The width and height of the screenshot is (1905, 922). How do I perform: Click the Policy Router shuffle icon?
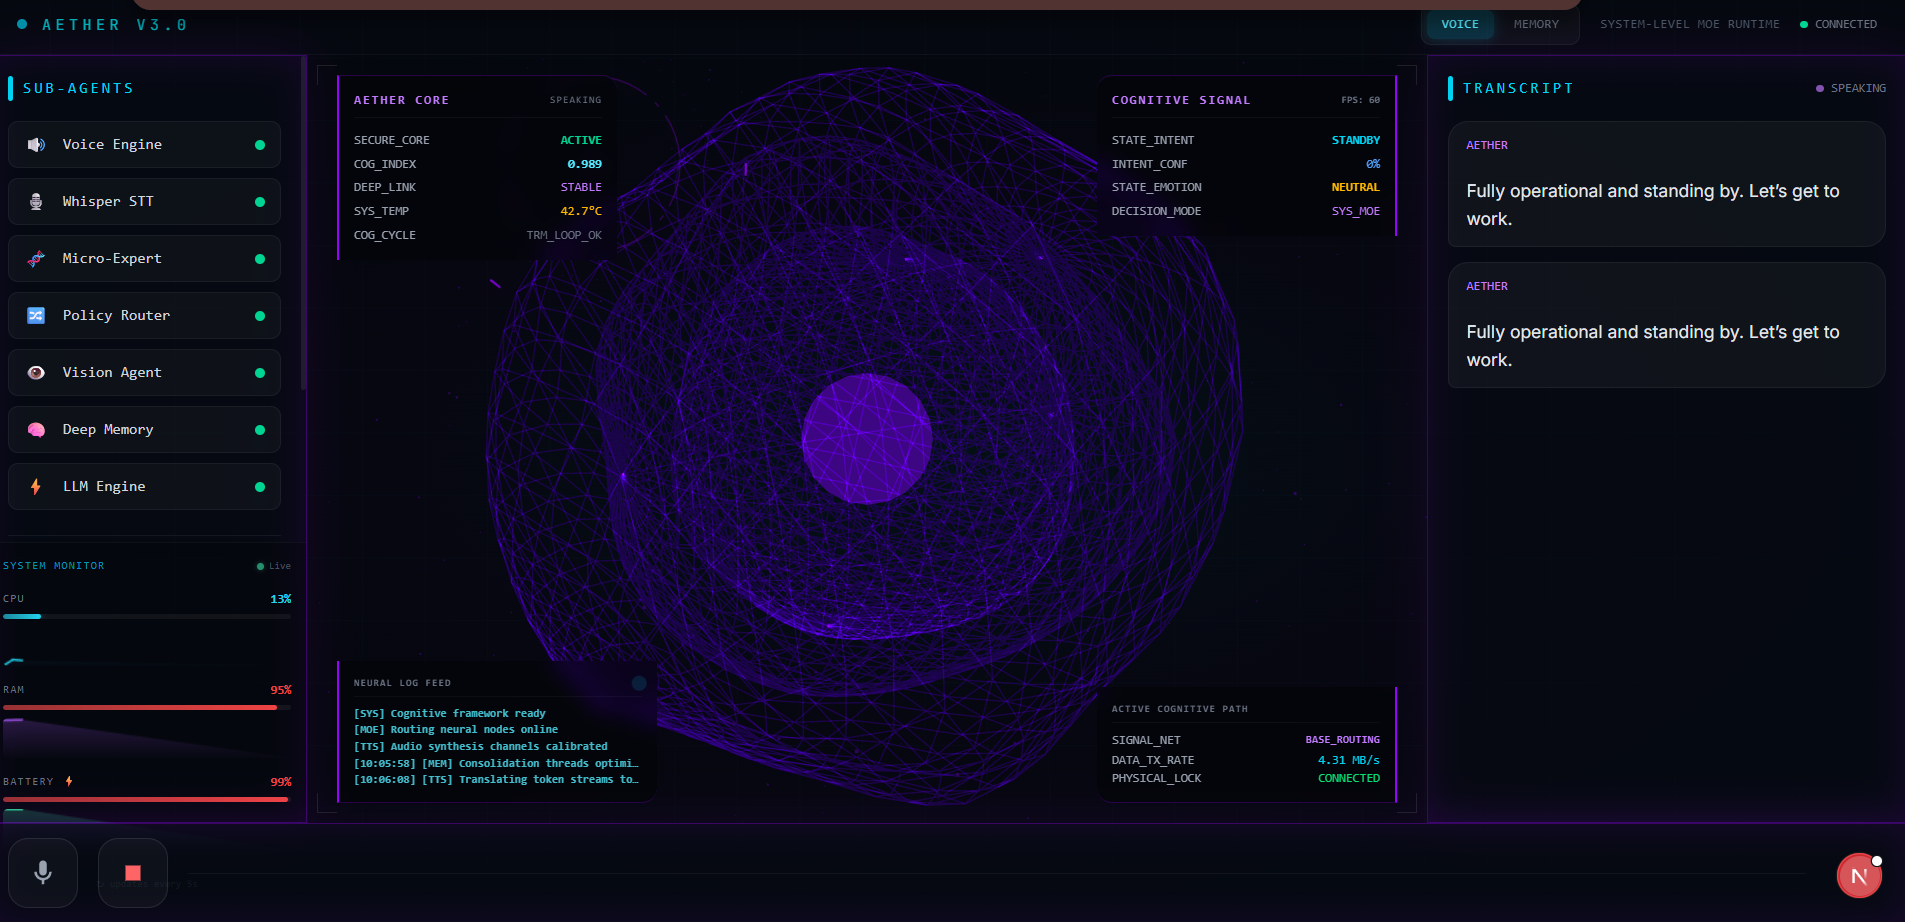click(x=36, y=316)
